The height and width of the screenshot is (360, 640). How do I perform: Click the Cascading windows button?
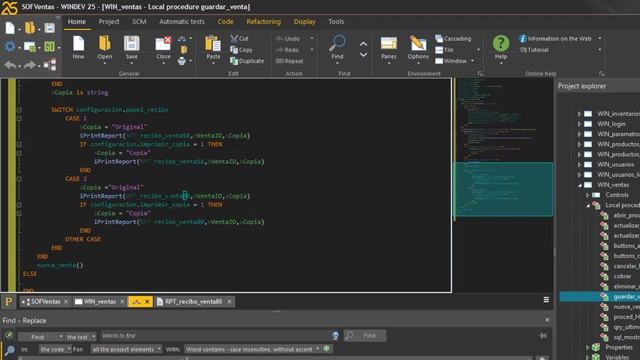(453, 38)
